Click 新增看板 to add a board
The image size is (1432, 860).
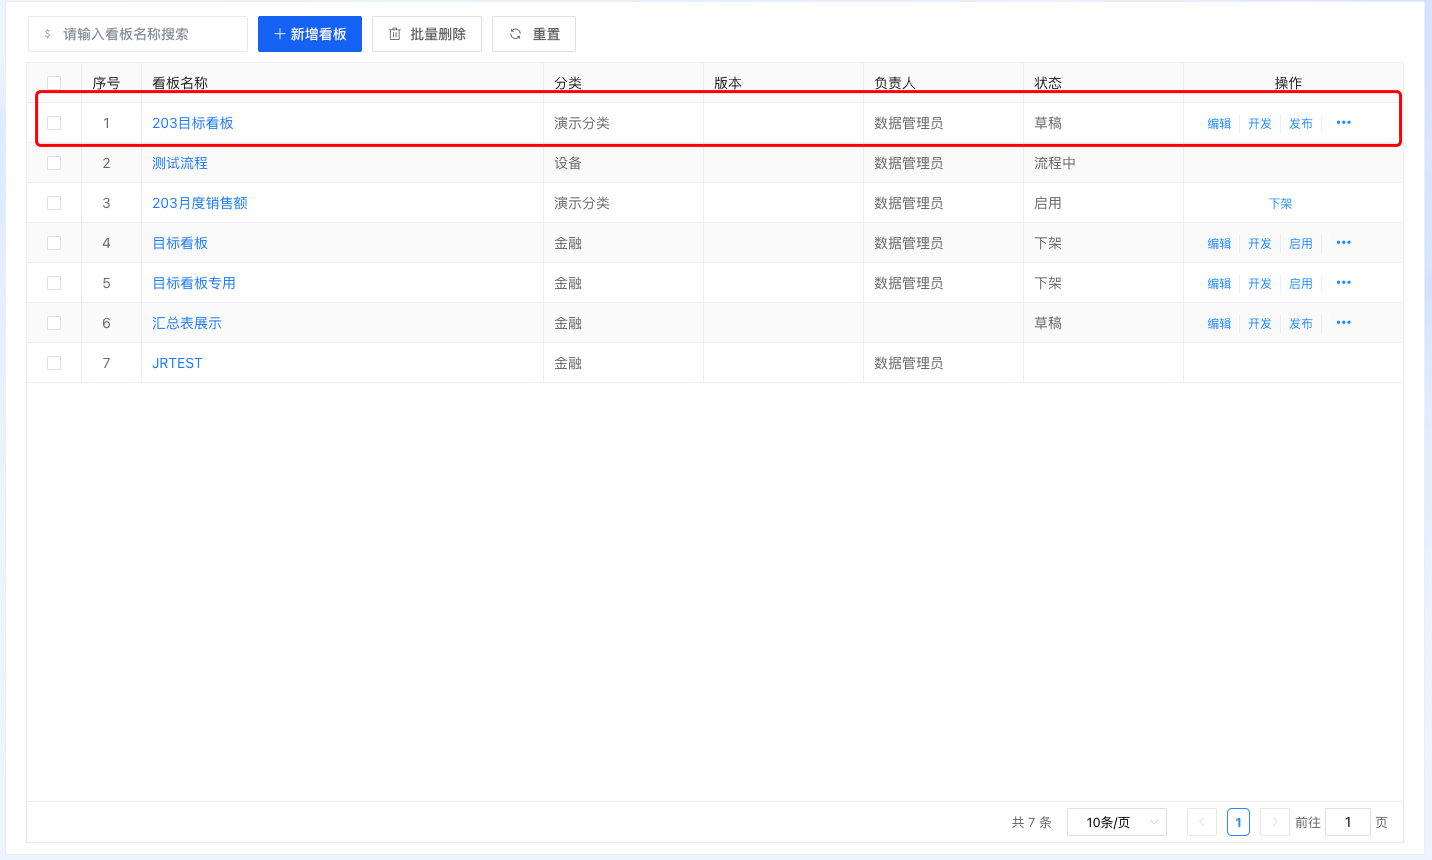(x=310, y=34)
